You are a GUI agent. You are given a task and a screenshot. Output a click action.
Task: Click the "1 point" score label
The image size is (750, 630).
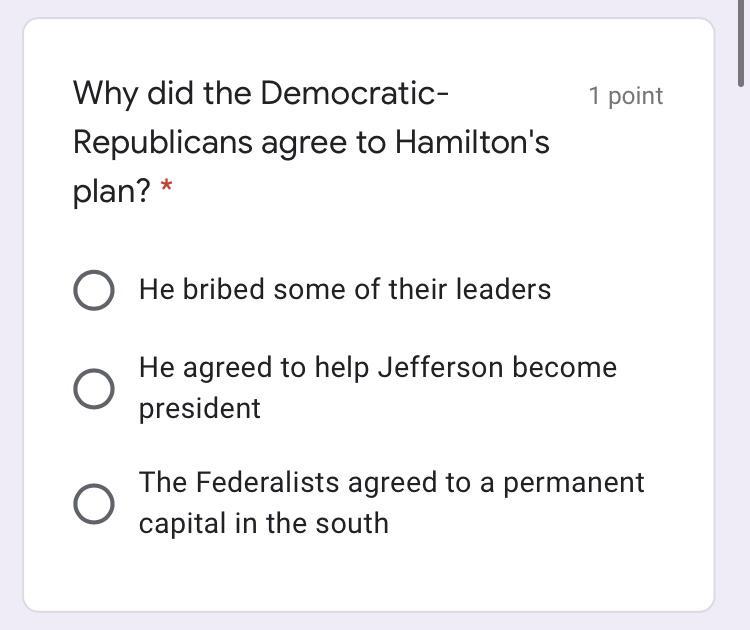click(625, 96)
